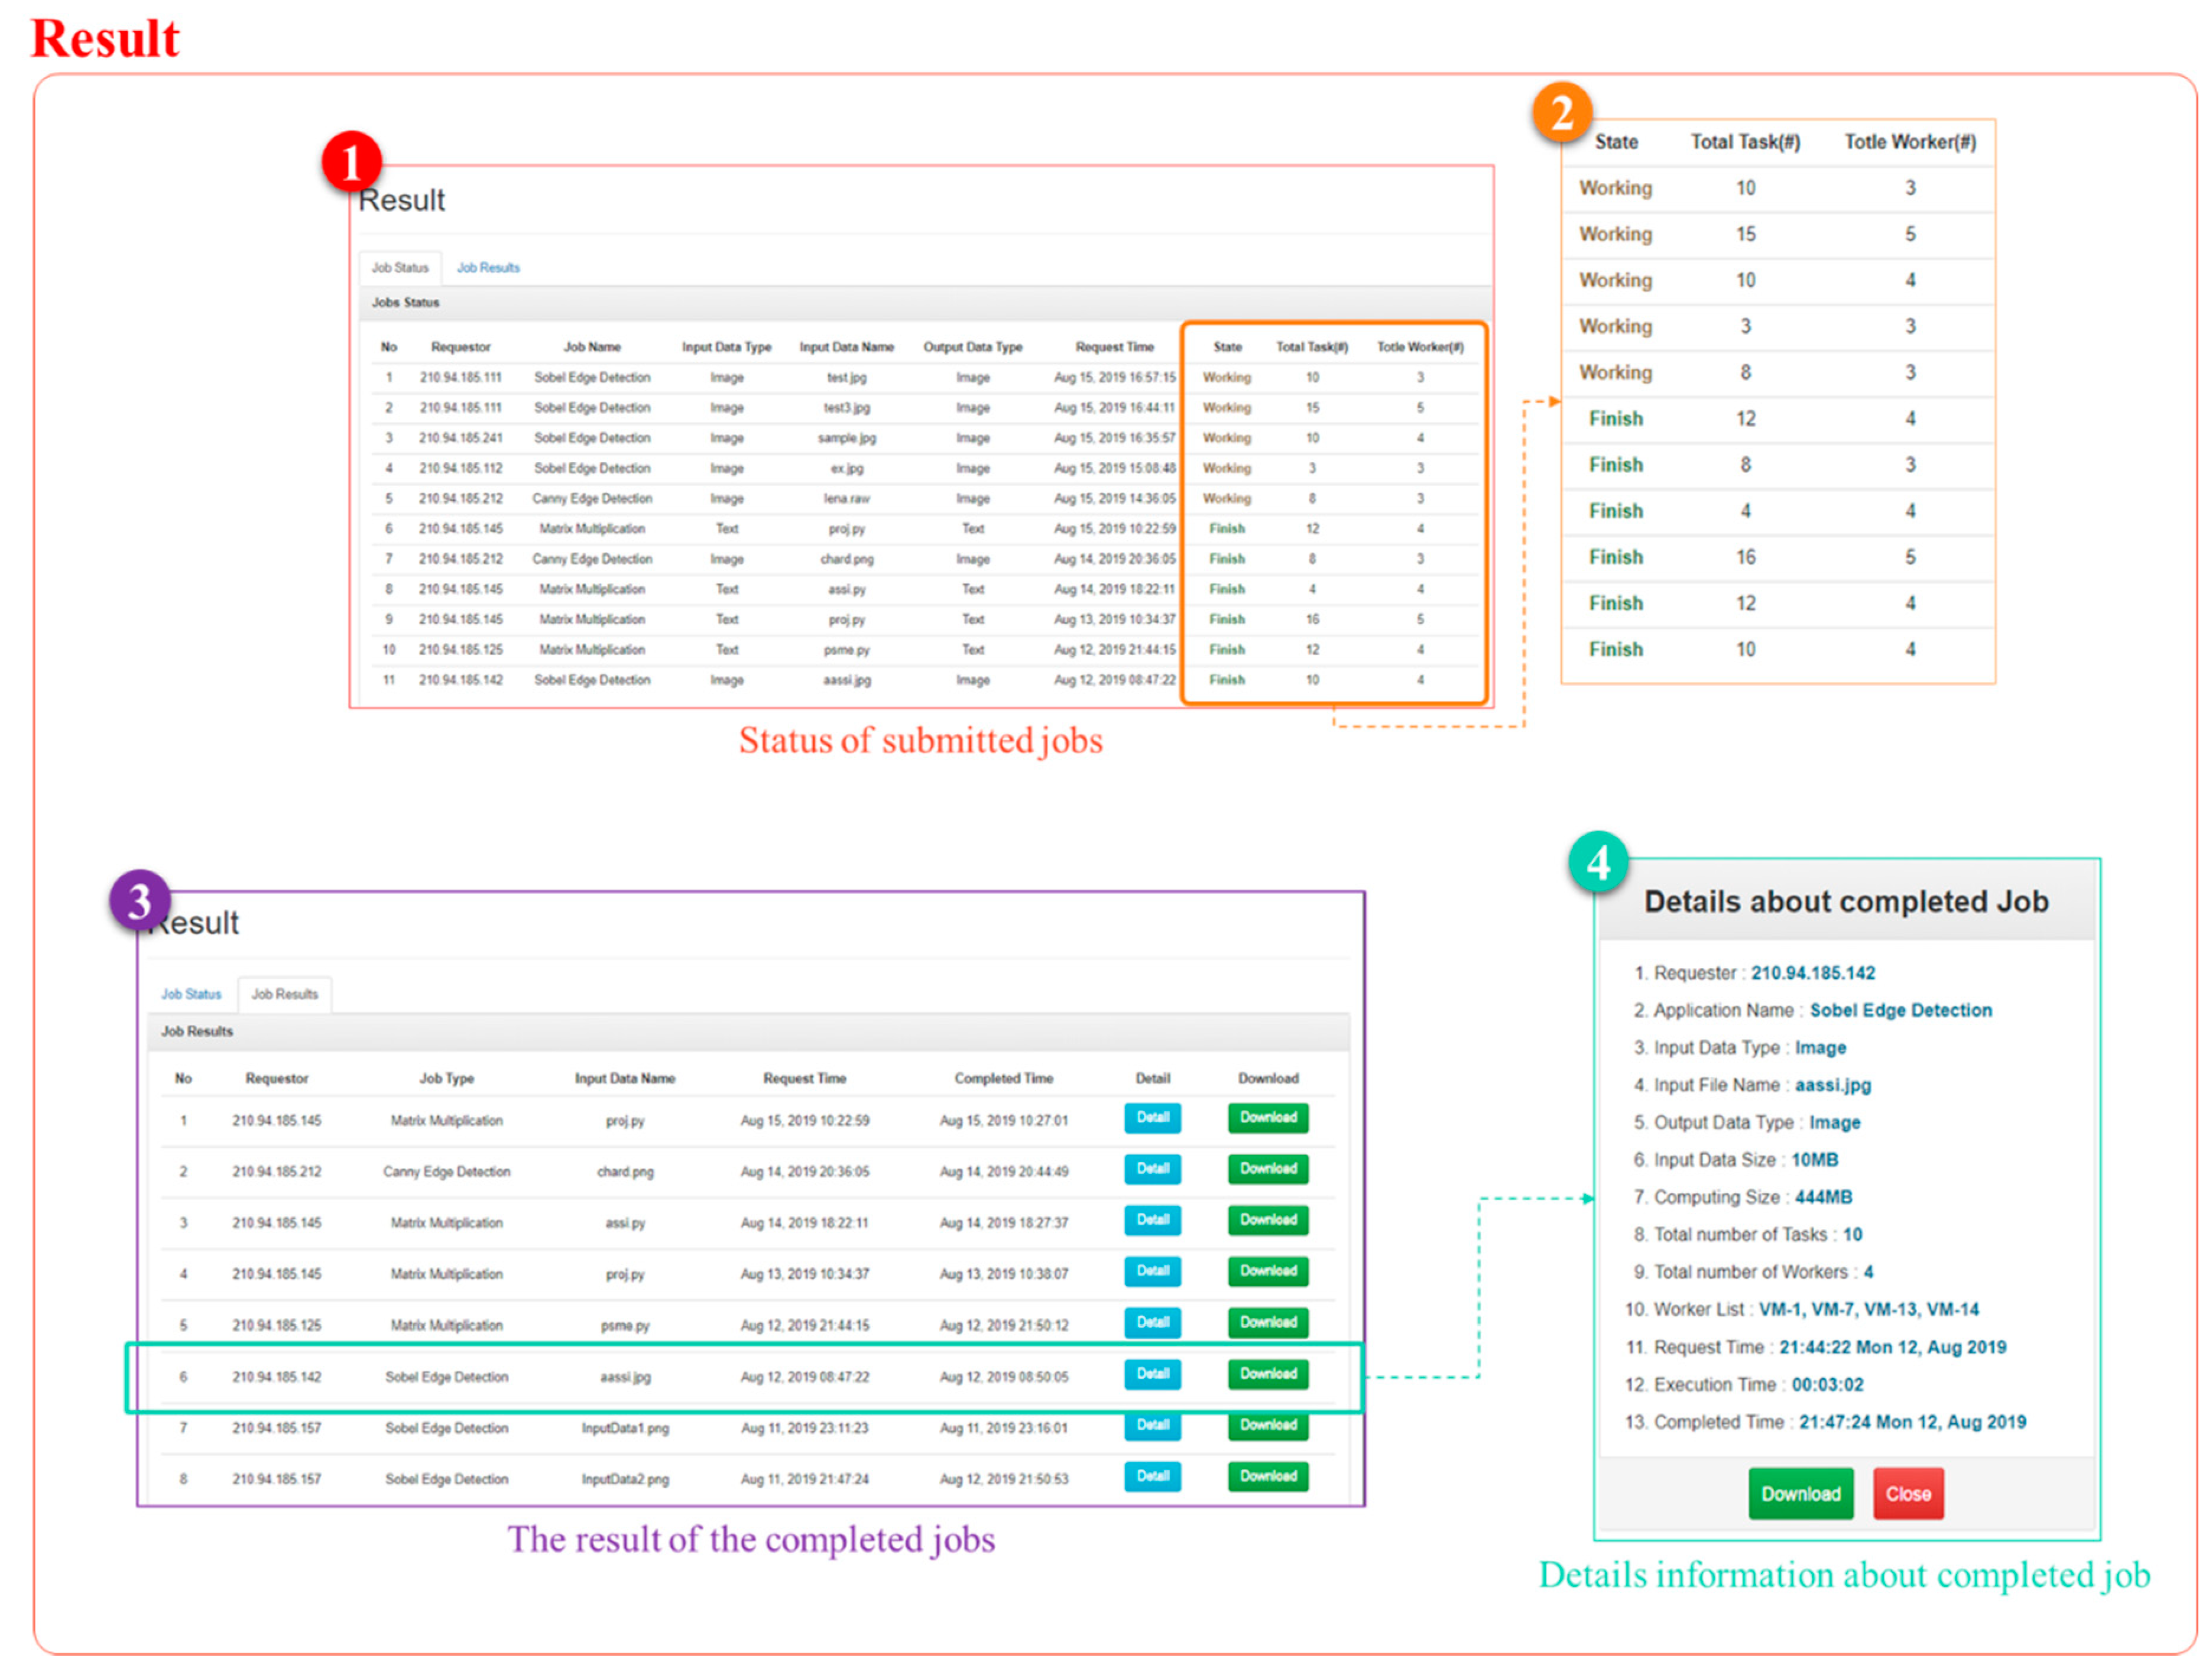Click the orange number 2 badge
Screen dimensions: 2212x1668
[x=1562, y=112]
